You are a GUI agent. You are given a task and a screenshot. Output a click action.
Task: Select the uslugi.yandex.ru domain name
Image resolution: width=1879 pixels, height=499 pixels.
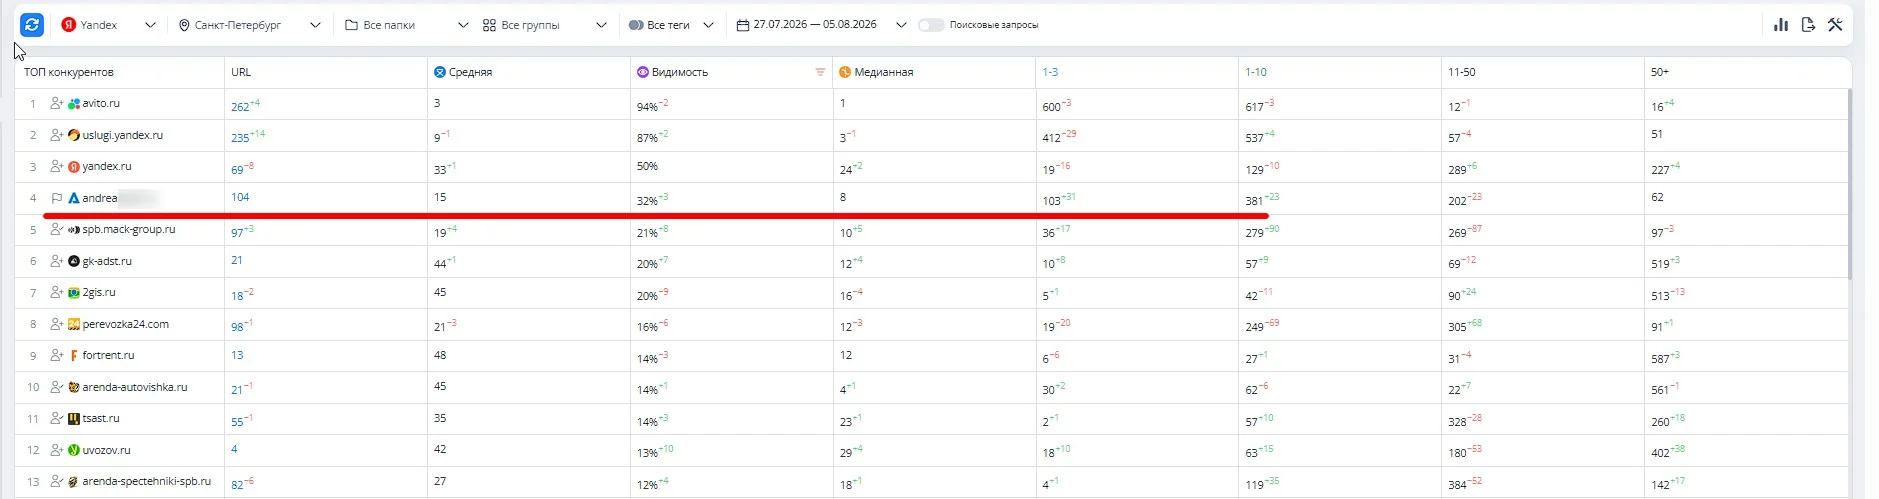point(123,135)
